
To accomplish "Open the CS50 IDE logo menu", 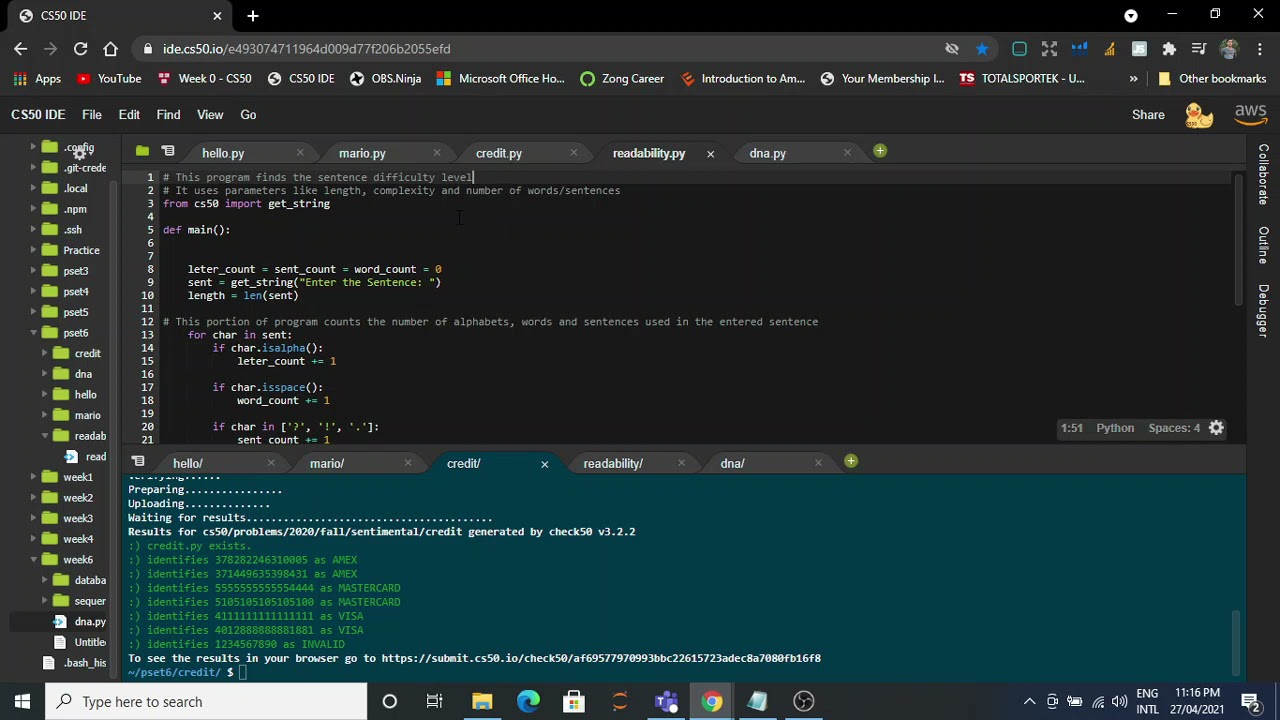I will coord(38,115).
